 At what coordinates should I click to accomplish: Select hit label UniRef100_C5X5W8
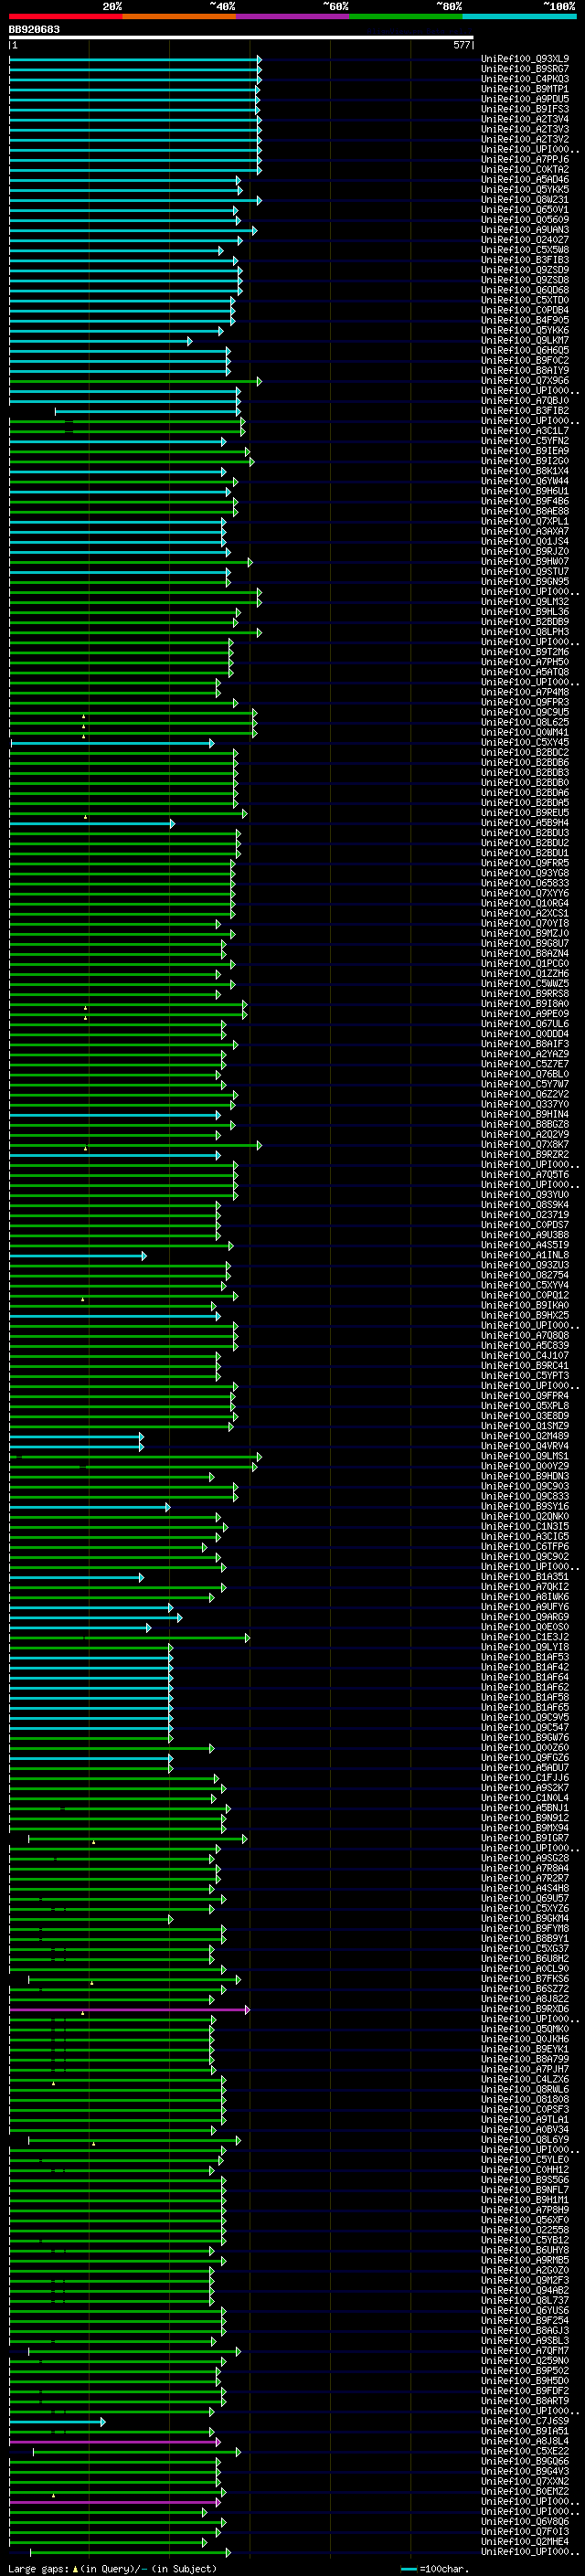coord(525,250)
